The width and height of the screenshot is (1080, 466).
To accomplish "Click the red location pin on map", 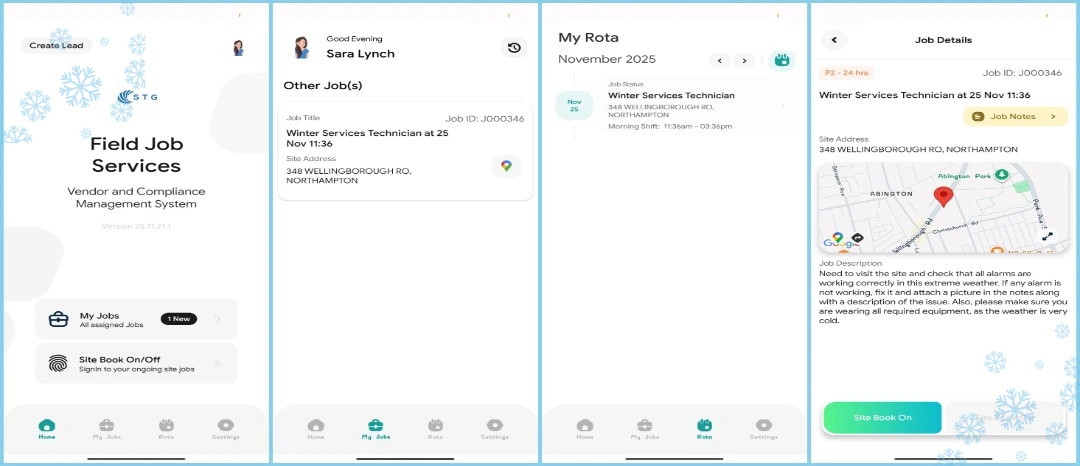I will tap(942, 196).
